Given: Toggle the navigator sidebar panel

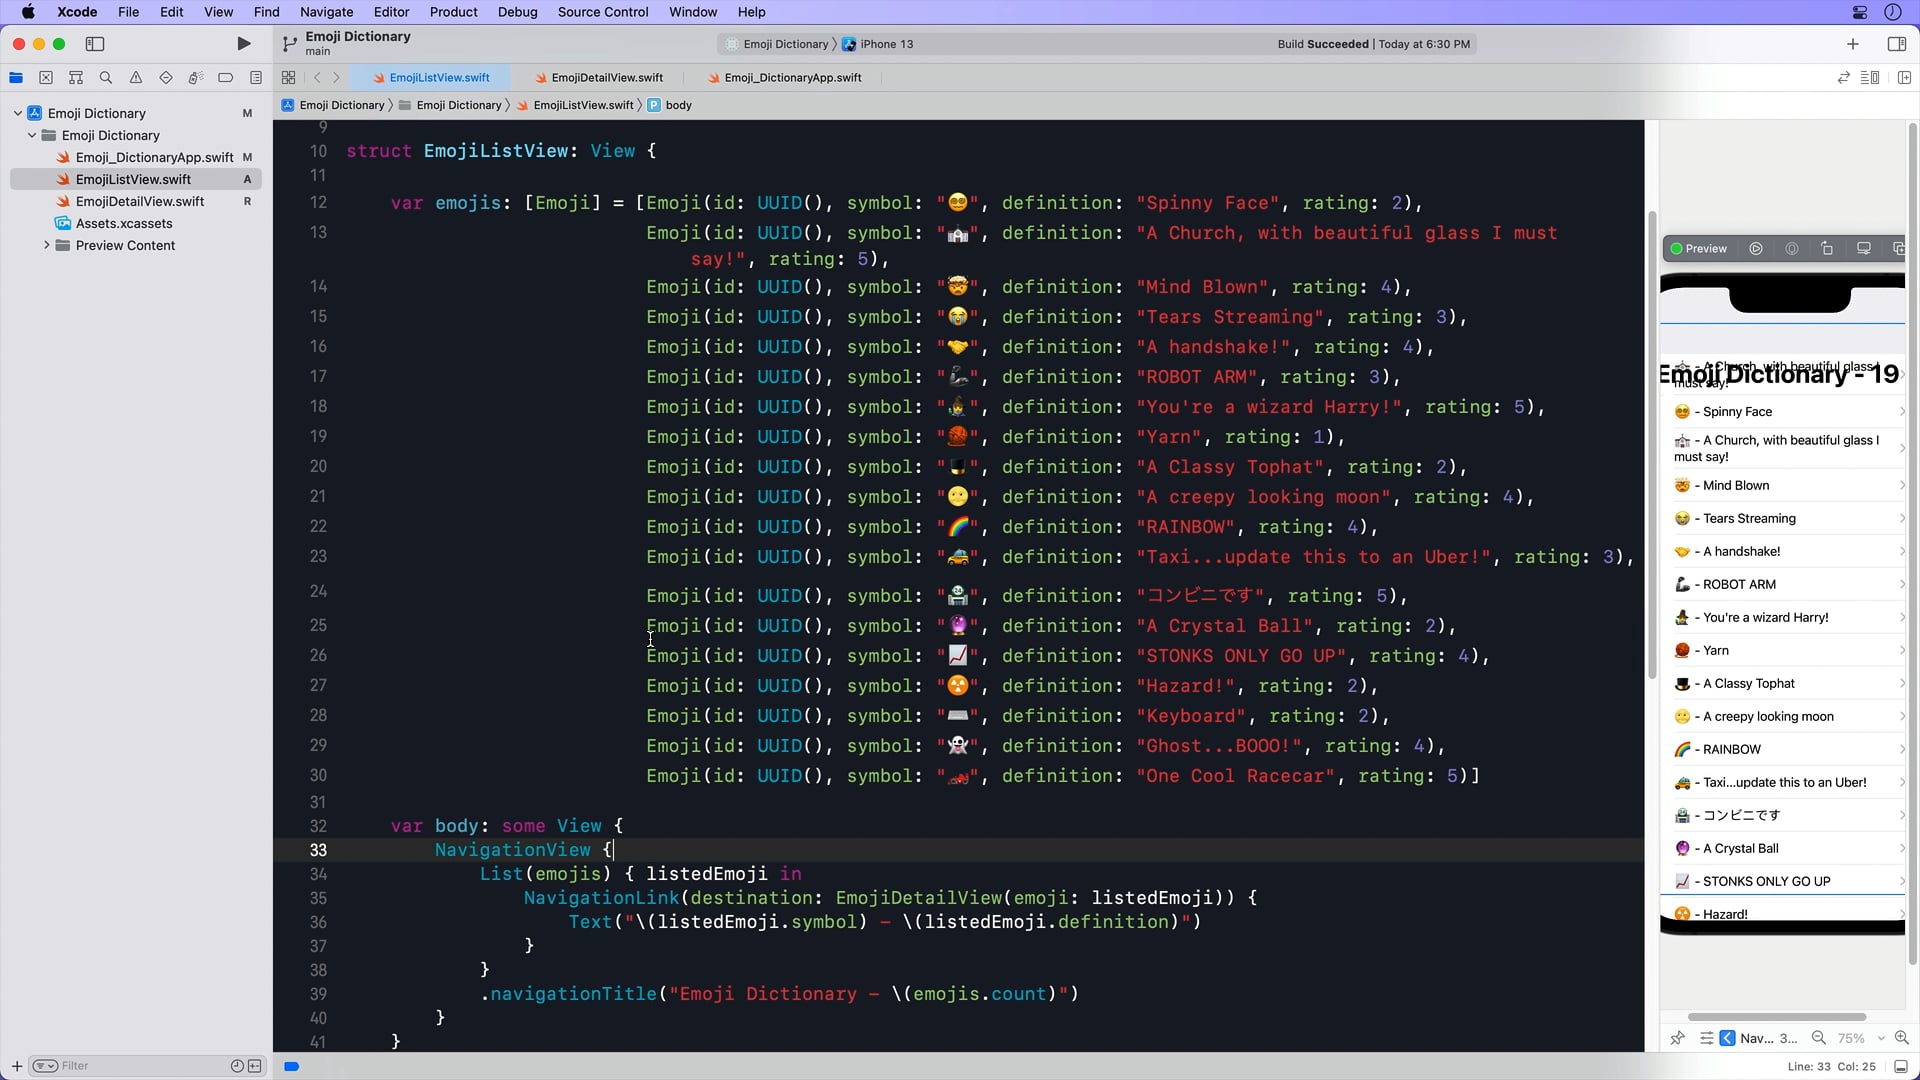Looking at the screenshot, I should tap(95, 44).
